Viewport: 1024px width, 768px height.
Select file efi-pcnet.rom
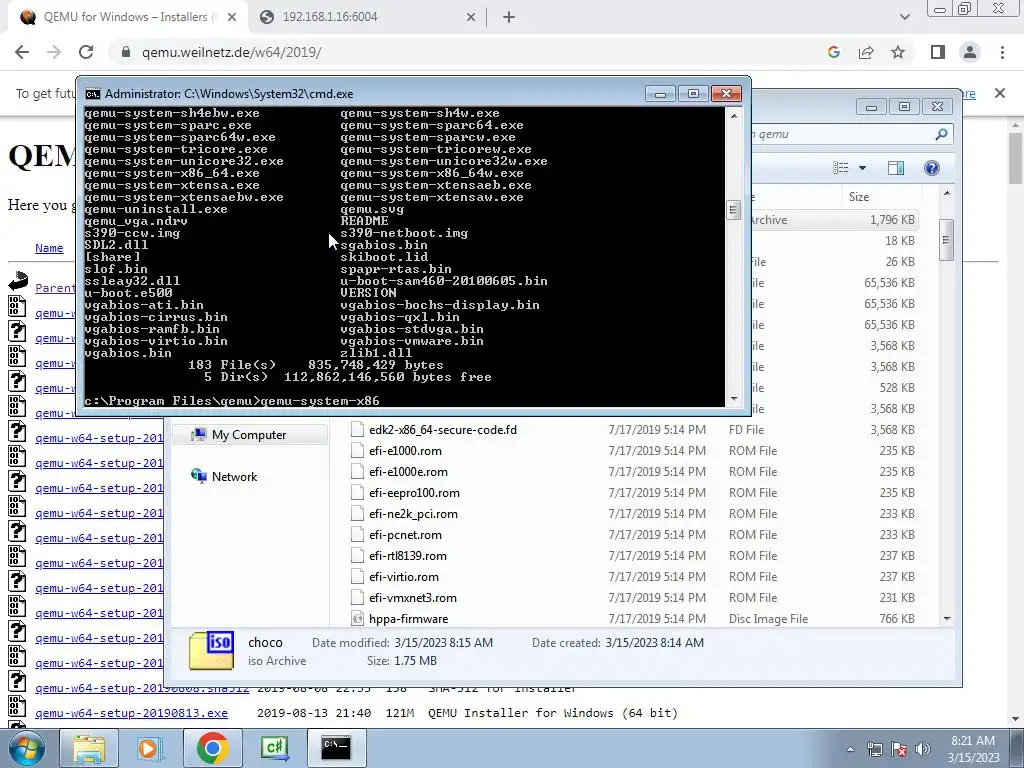click(x=405, y=534)
